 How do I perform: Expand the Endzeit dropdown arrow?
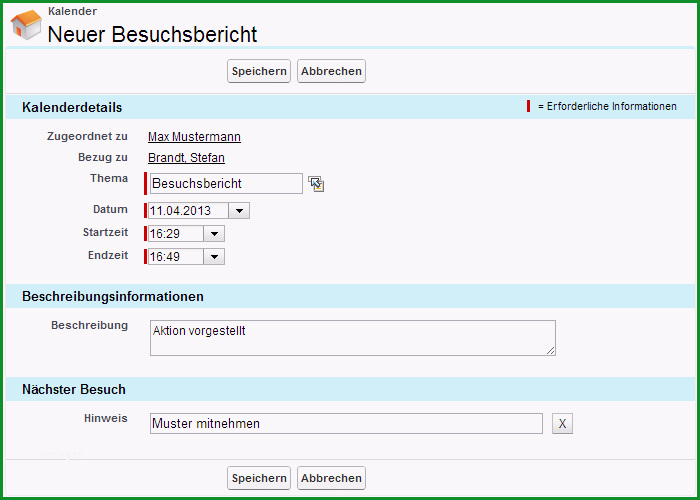[214, 257]
